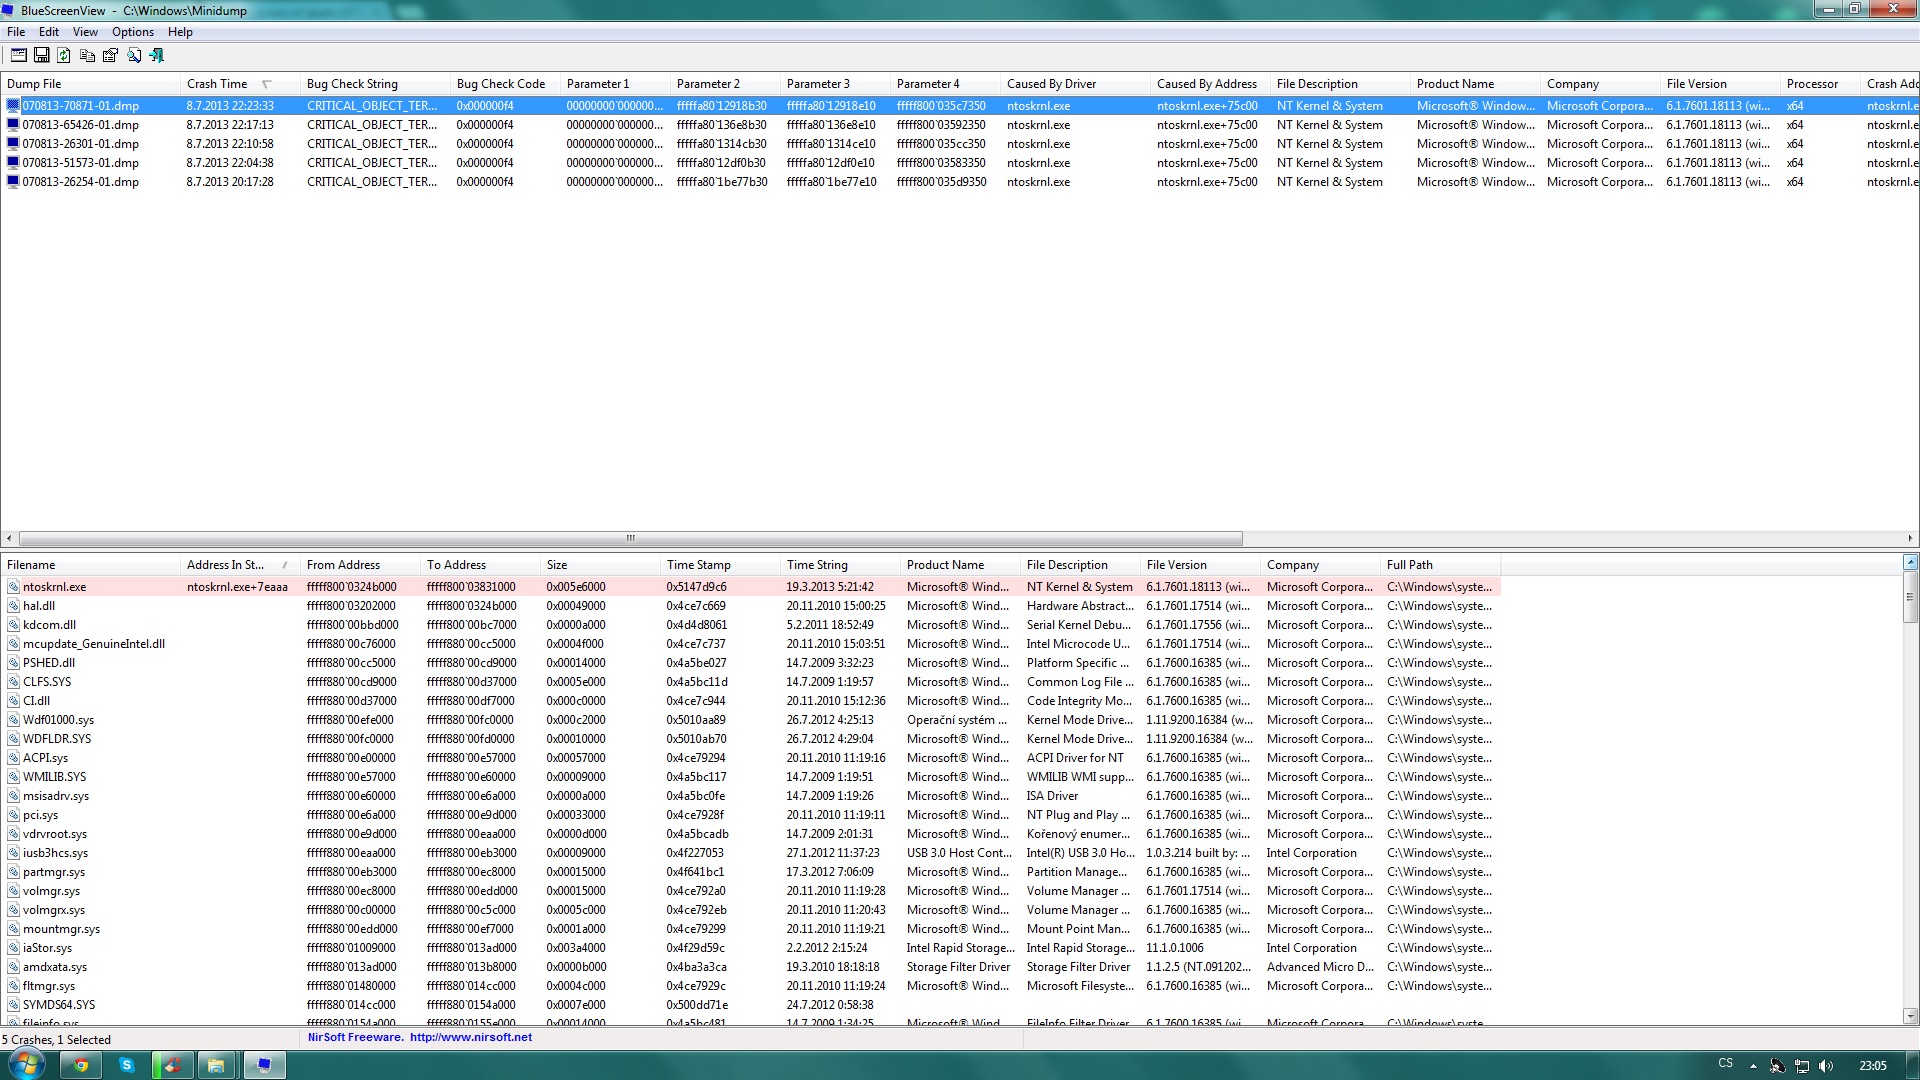This screenshot has width=1920, height=1080.
Task: Select the hal.dll driver row
Action: coord(39,606)
